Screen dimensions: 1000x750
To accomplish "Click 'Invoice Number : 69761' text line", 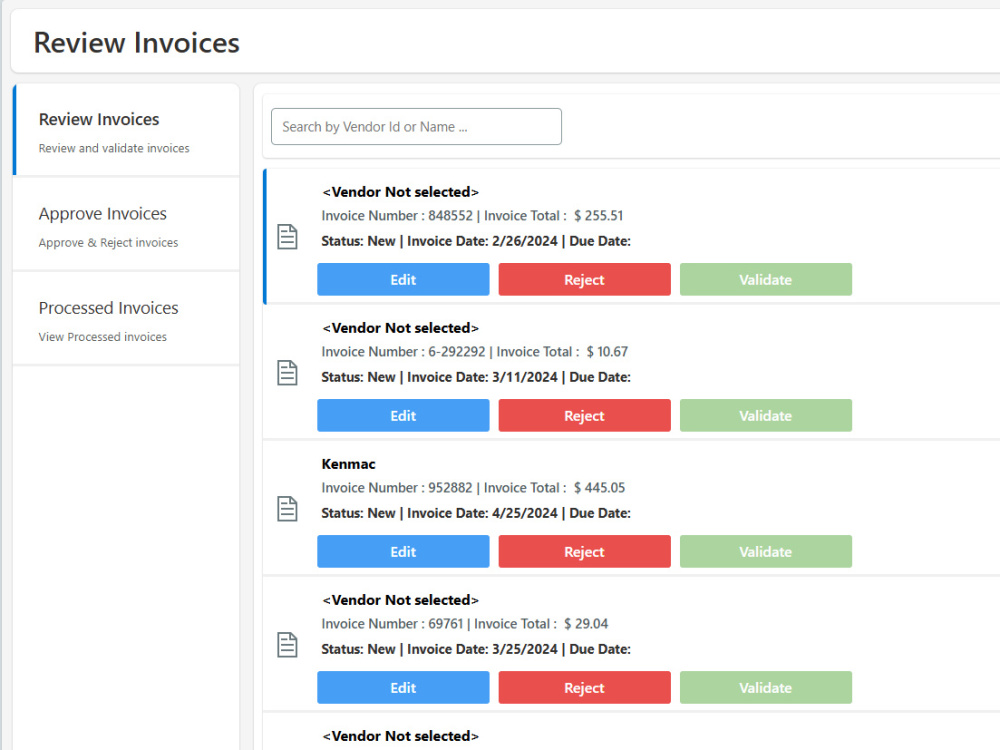I will [x=464, y=623].
